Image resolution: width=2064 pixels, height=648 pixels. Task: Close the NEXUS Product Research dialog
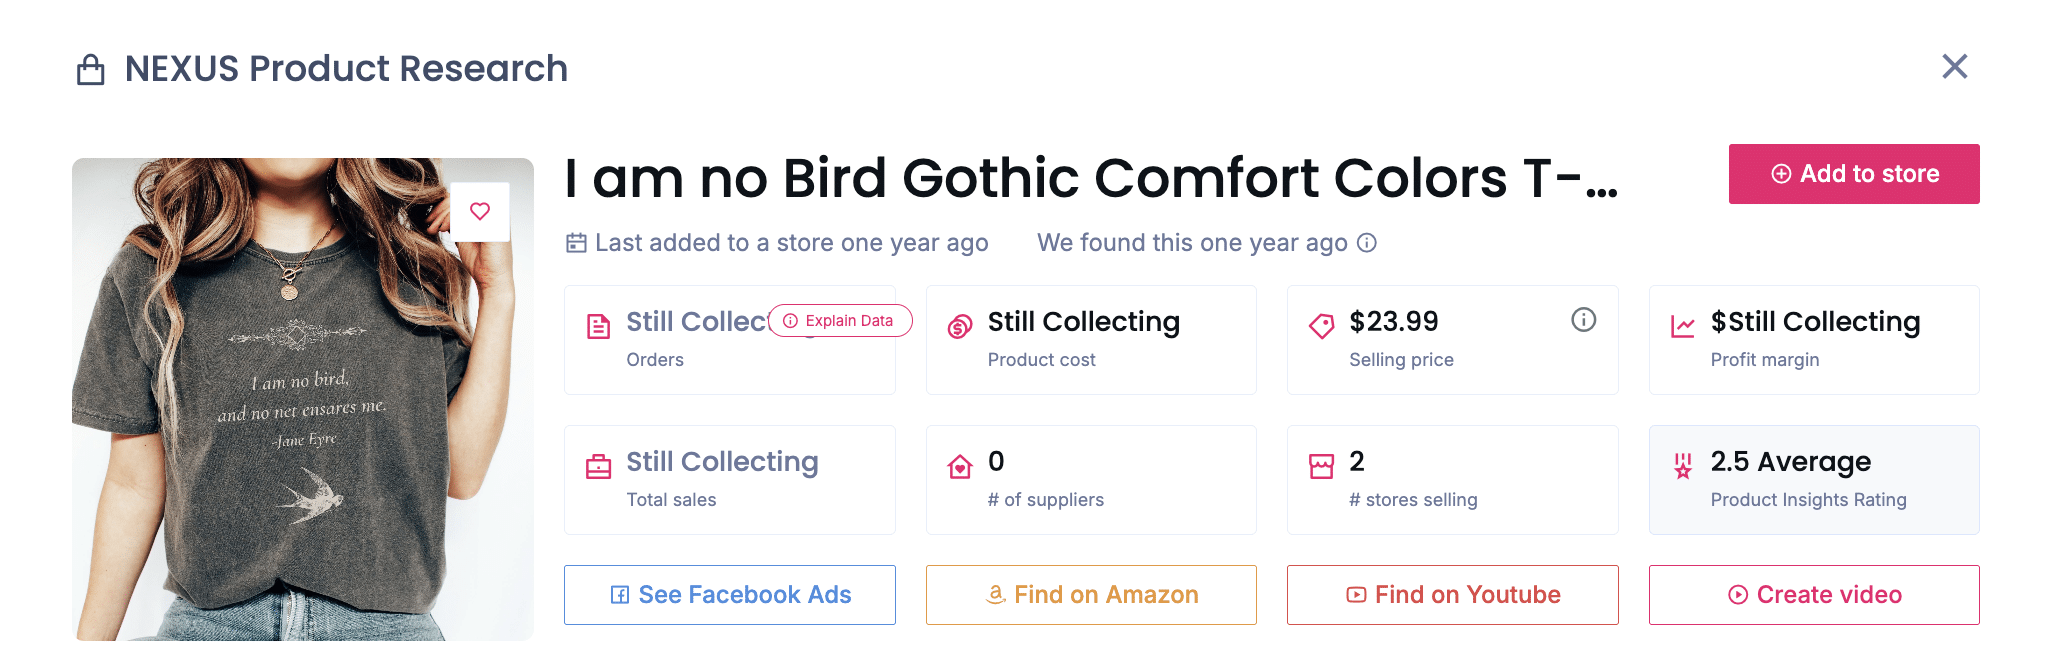(1954, 67)
